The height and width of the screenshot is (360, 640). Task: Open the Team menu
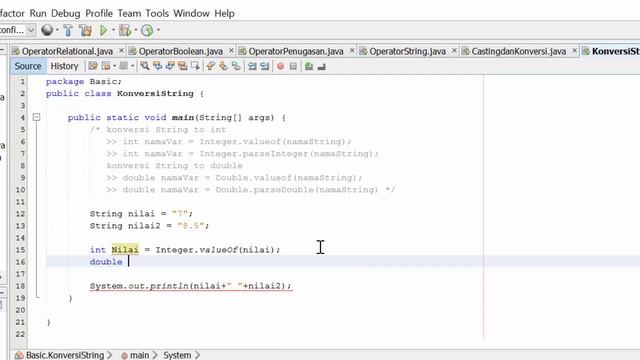[x=129, y=13]
